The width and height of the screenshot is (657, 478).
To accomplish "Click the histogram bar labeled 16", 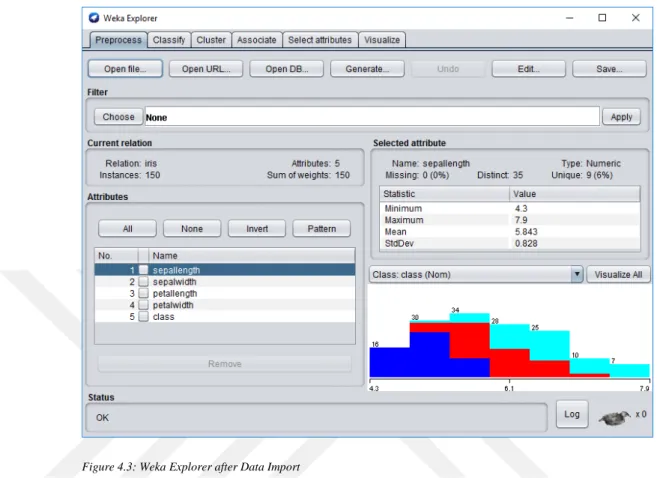I will click(389, 362).
